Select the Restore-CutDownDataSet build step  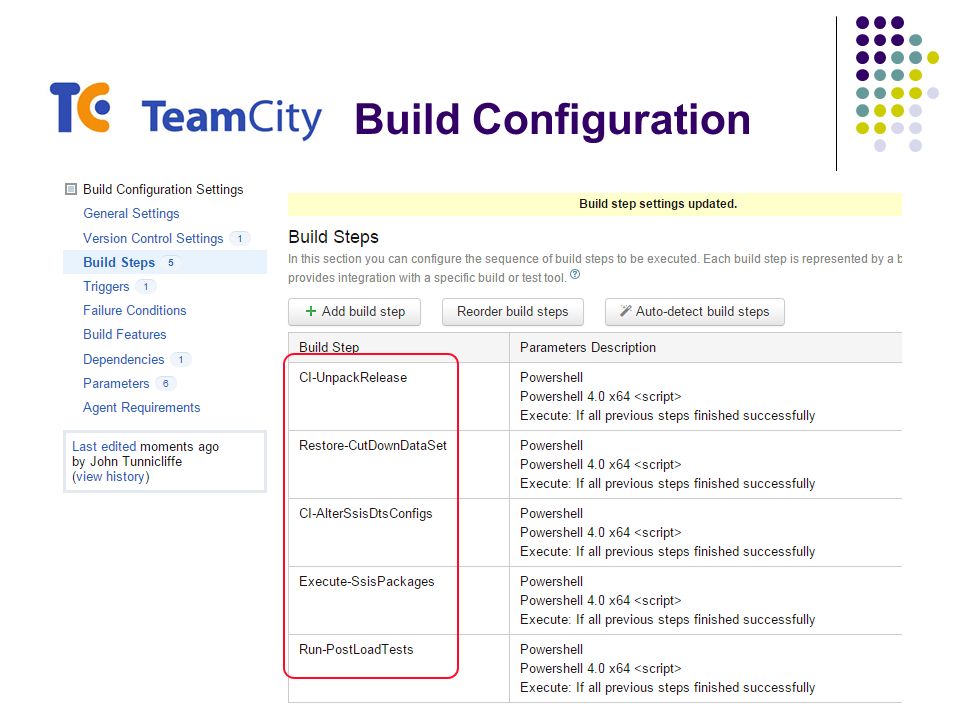point(373,445)
